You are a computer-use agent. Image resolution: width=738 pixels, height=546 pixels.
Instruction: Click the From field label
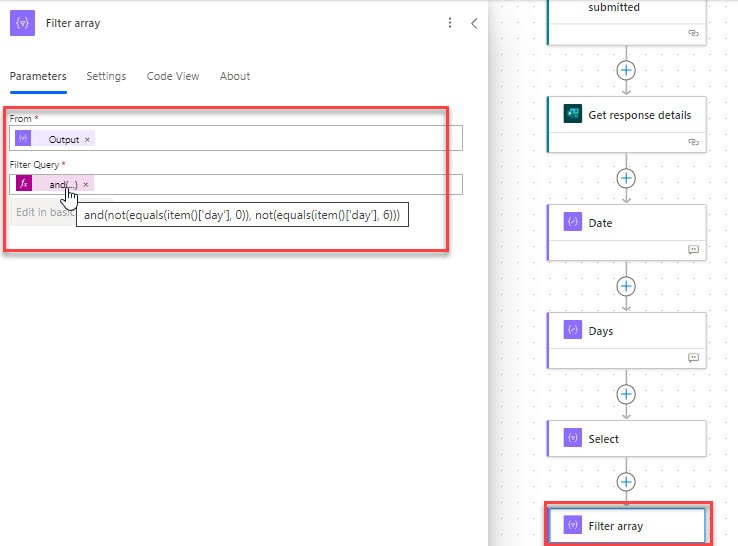(21, 119)
